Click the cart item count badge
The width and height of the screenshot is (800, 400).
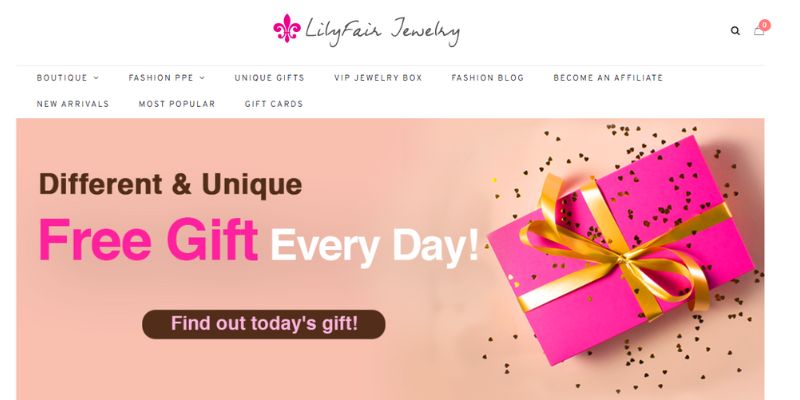point(764,25)
